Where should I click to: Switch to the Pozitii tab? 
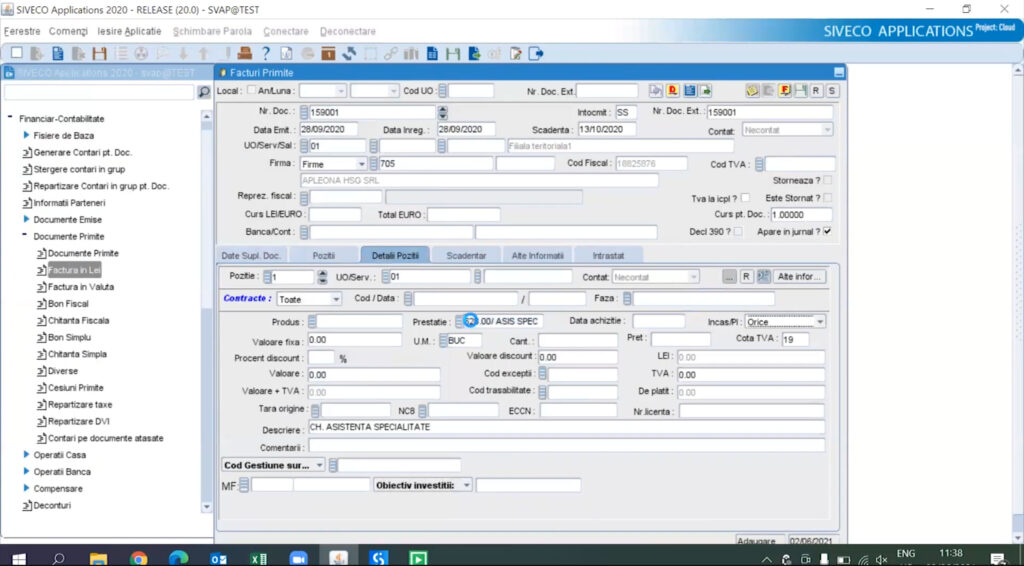[323, 255]
